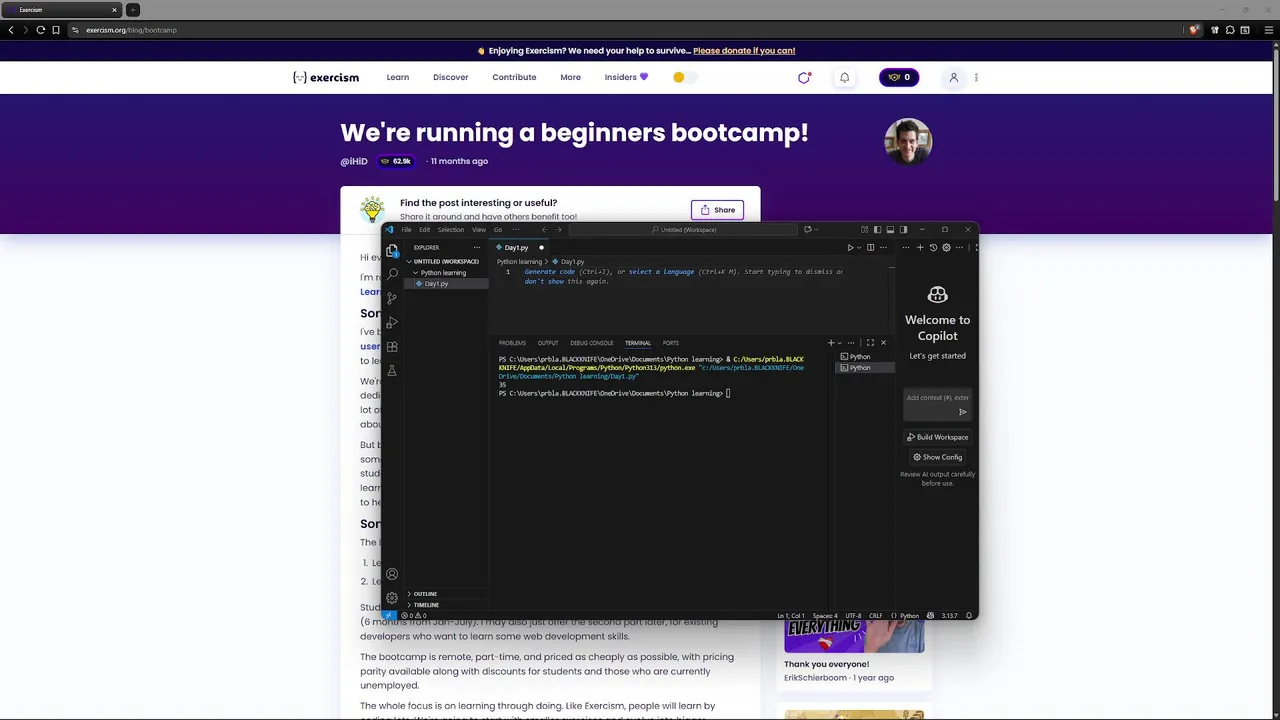This screenshot has height=720, width=1280.
Task: Click VS Code command center search box
Action: point(684,230)
